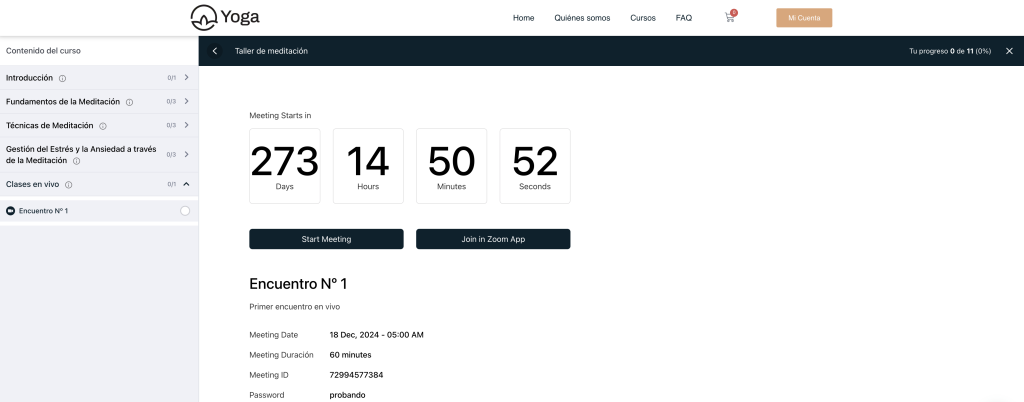Click the back arrow beside Taller de meditación
1024x402 pixels.
coord(215,51)
